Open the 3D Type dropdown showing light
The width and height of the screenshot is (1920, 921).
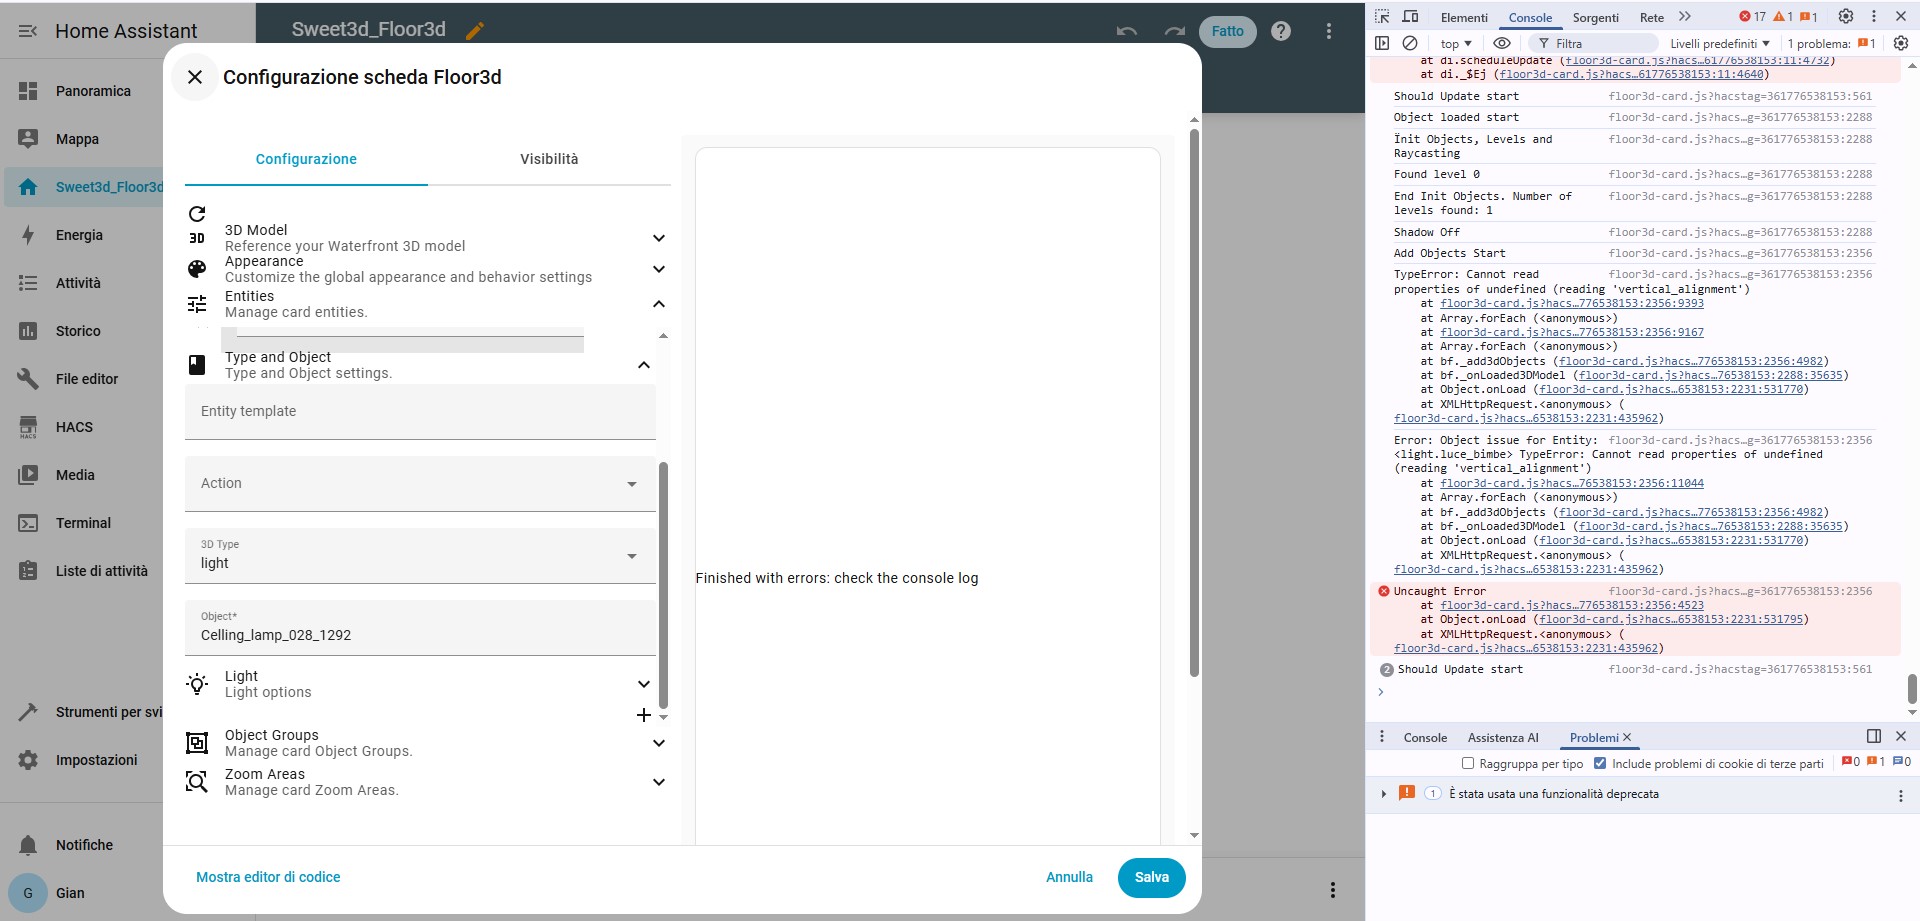(420, 555)
